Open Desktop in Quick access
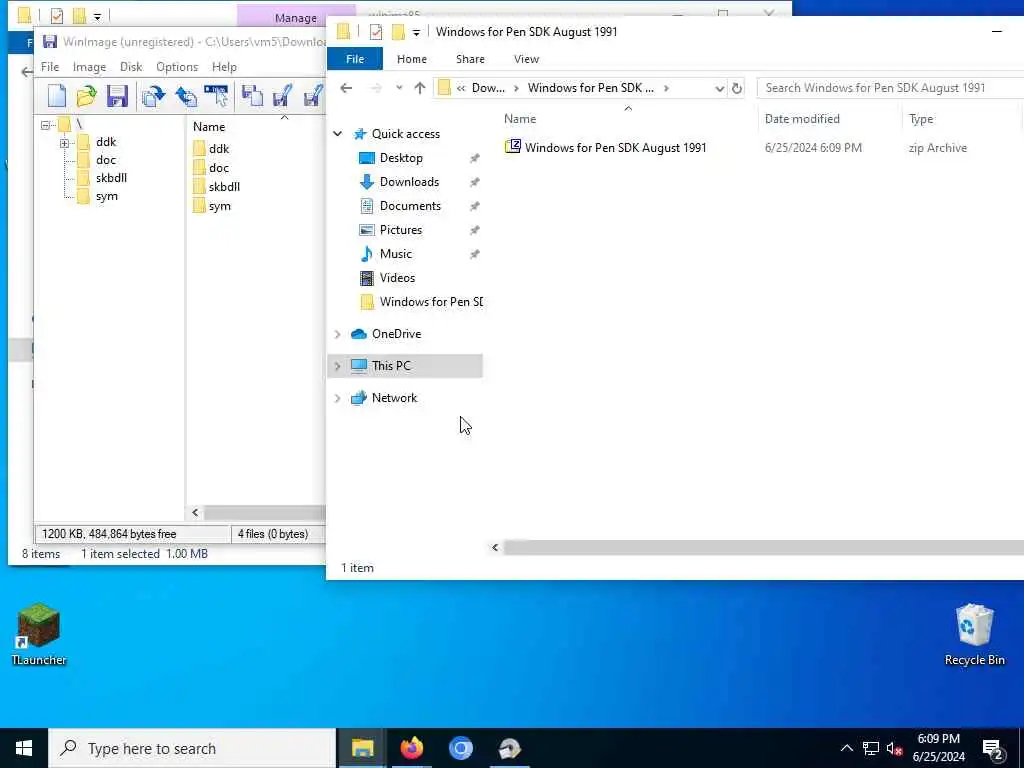This screenshot has height=768, width=1024. (x=401, y=158)
